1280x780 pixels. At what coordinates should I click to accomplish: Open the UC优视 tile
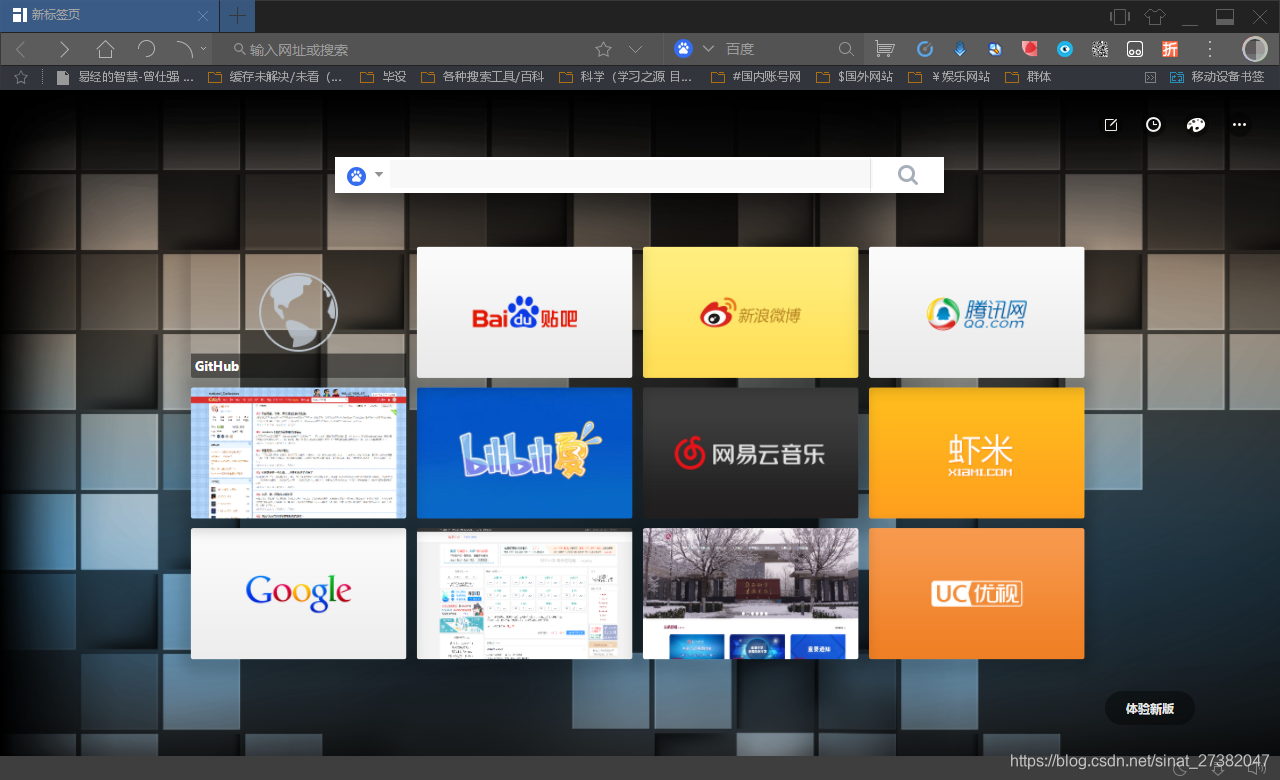[x=976, y=594]
